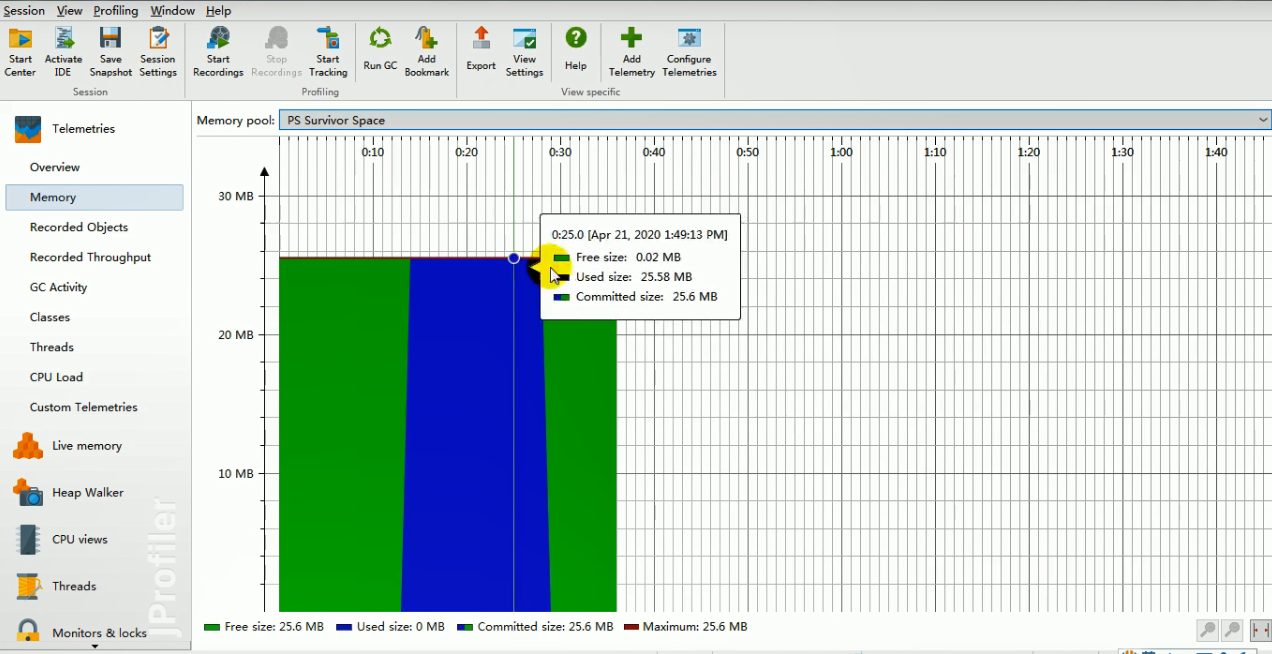
Task: Trigger garbage collection with Run GC
Action: point(379,48)
